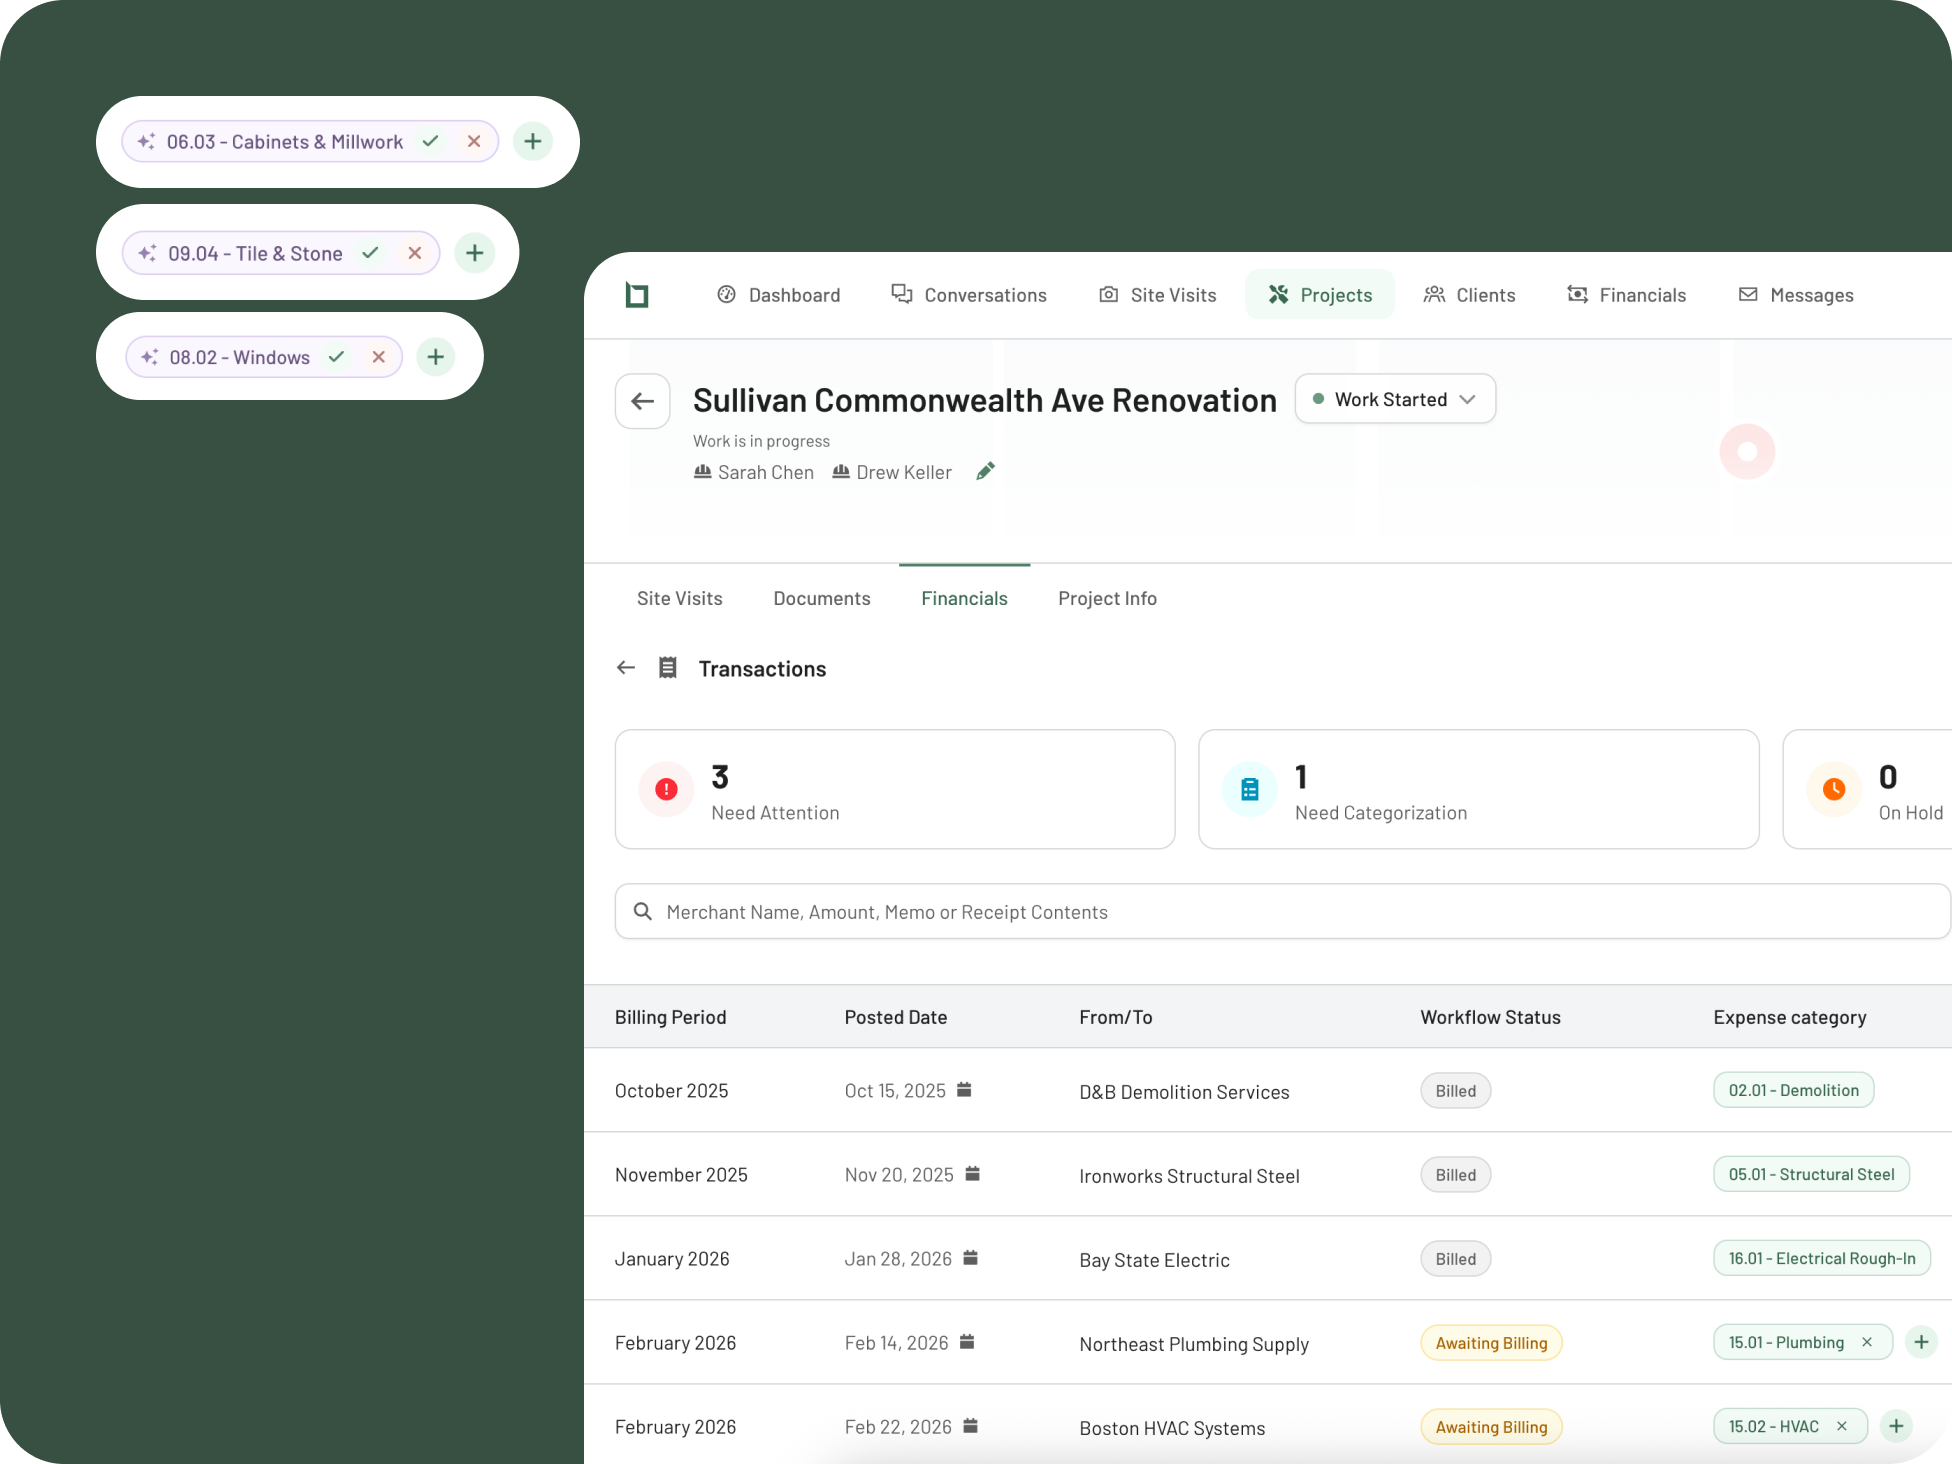Open the Clients section

click(1470, 295)
